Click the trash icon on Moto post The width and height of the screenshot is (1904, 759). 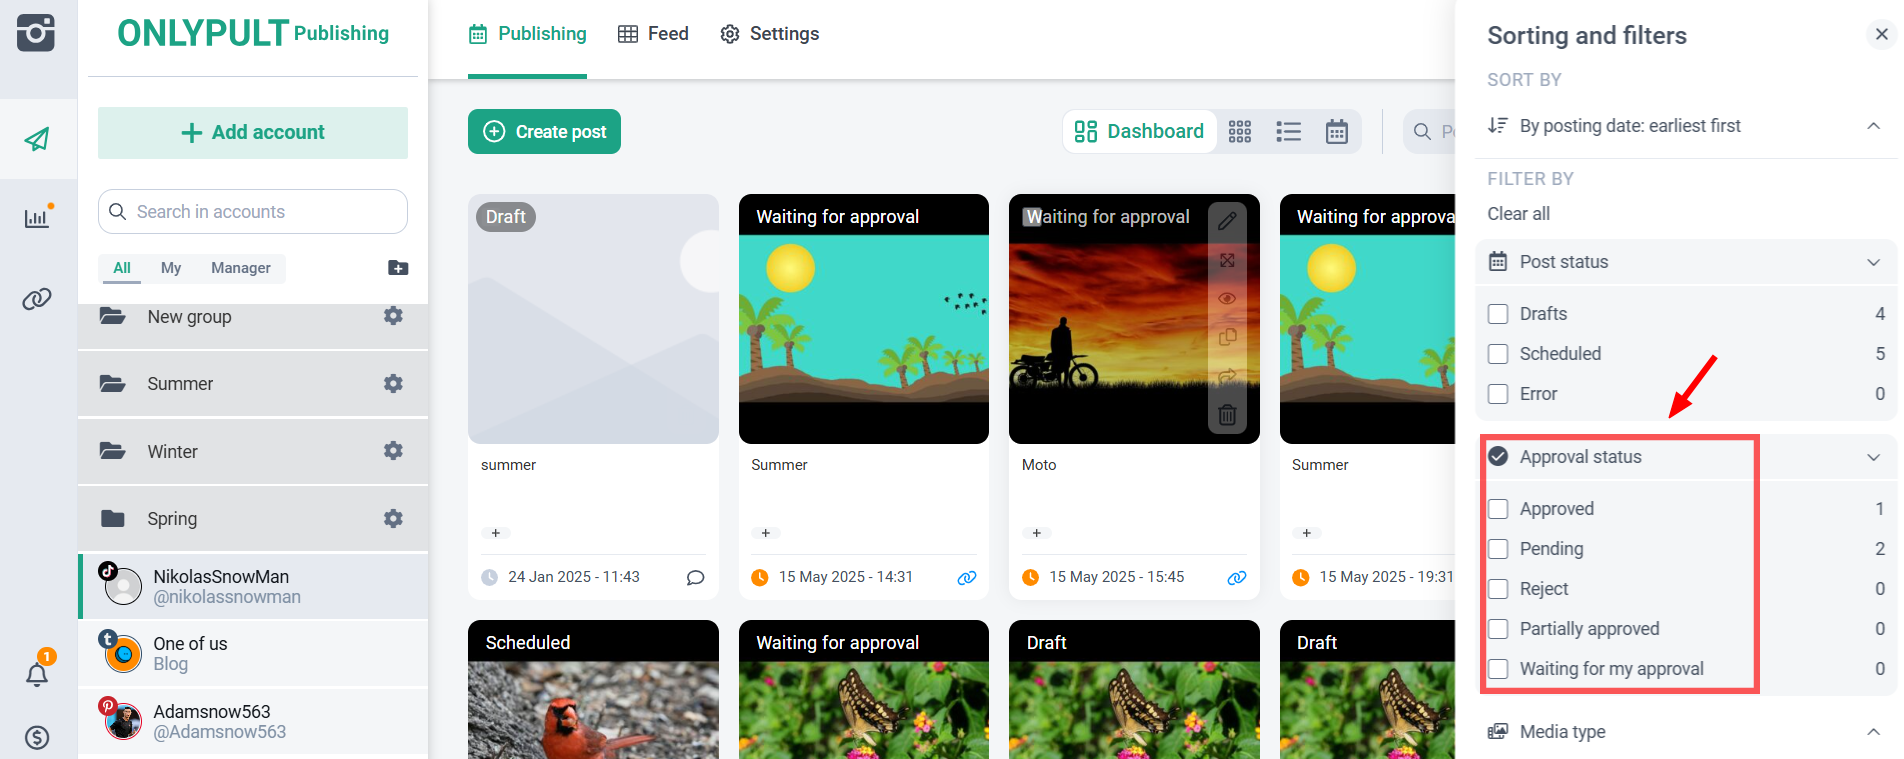point(1227,414)
